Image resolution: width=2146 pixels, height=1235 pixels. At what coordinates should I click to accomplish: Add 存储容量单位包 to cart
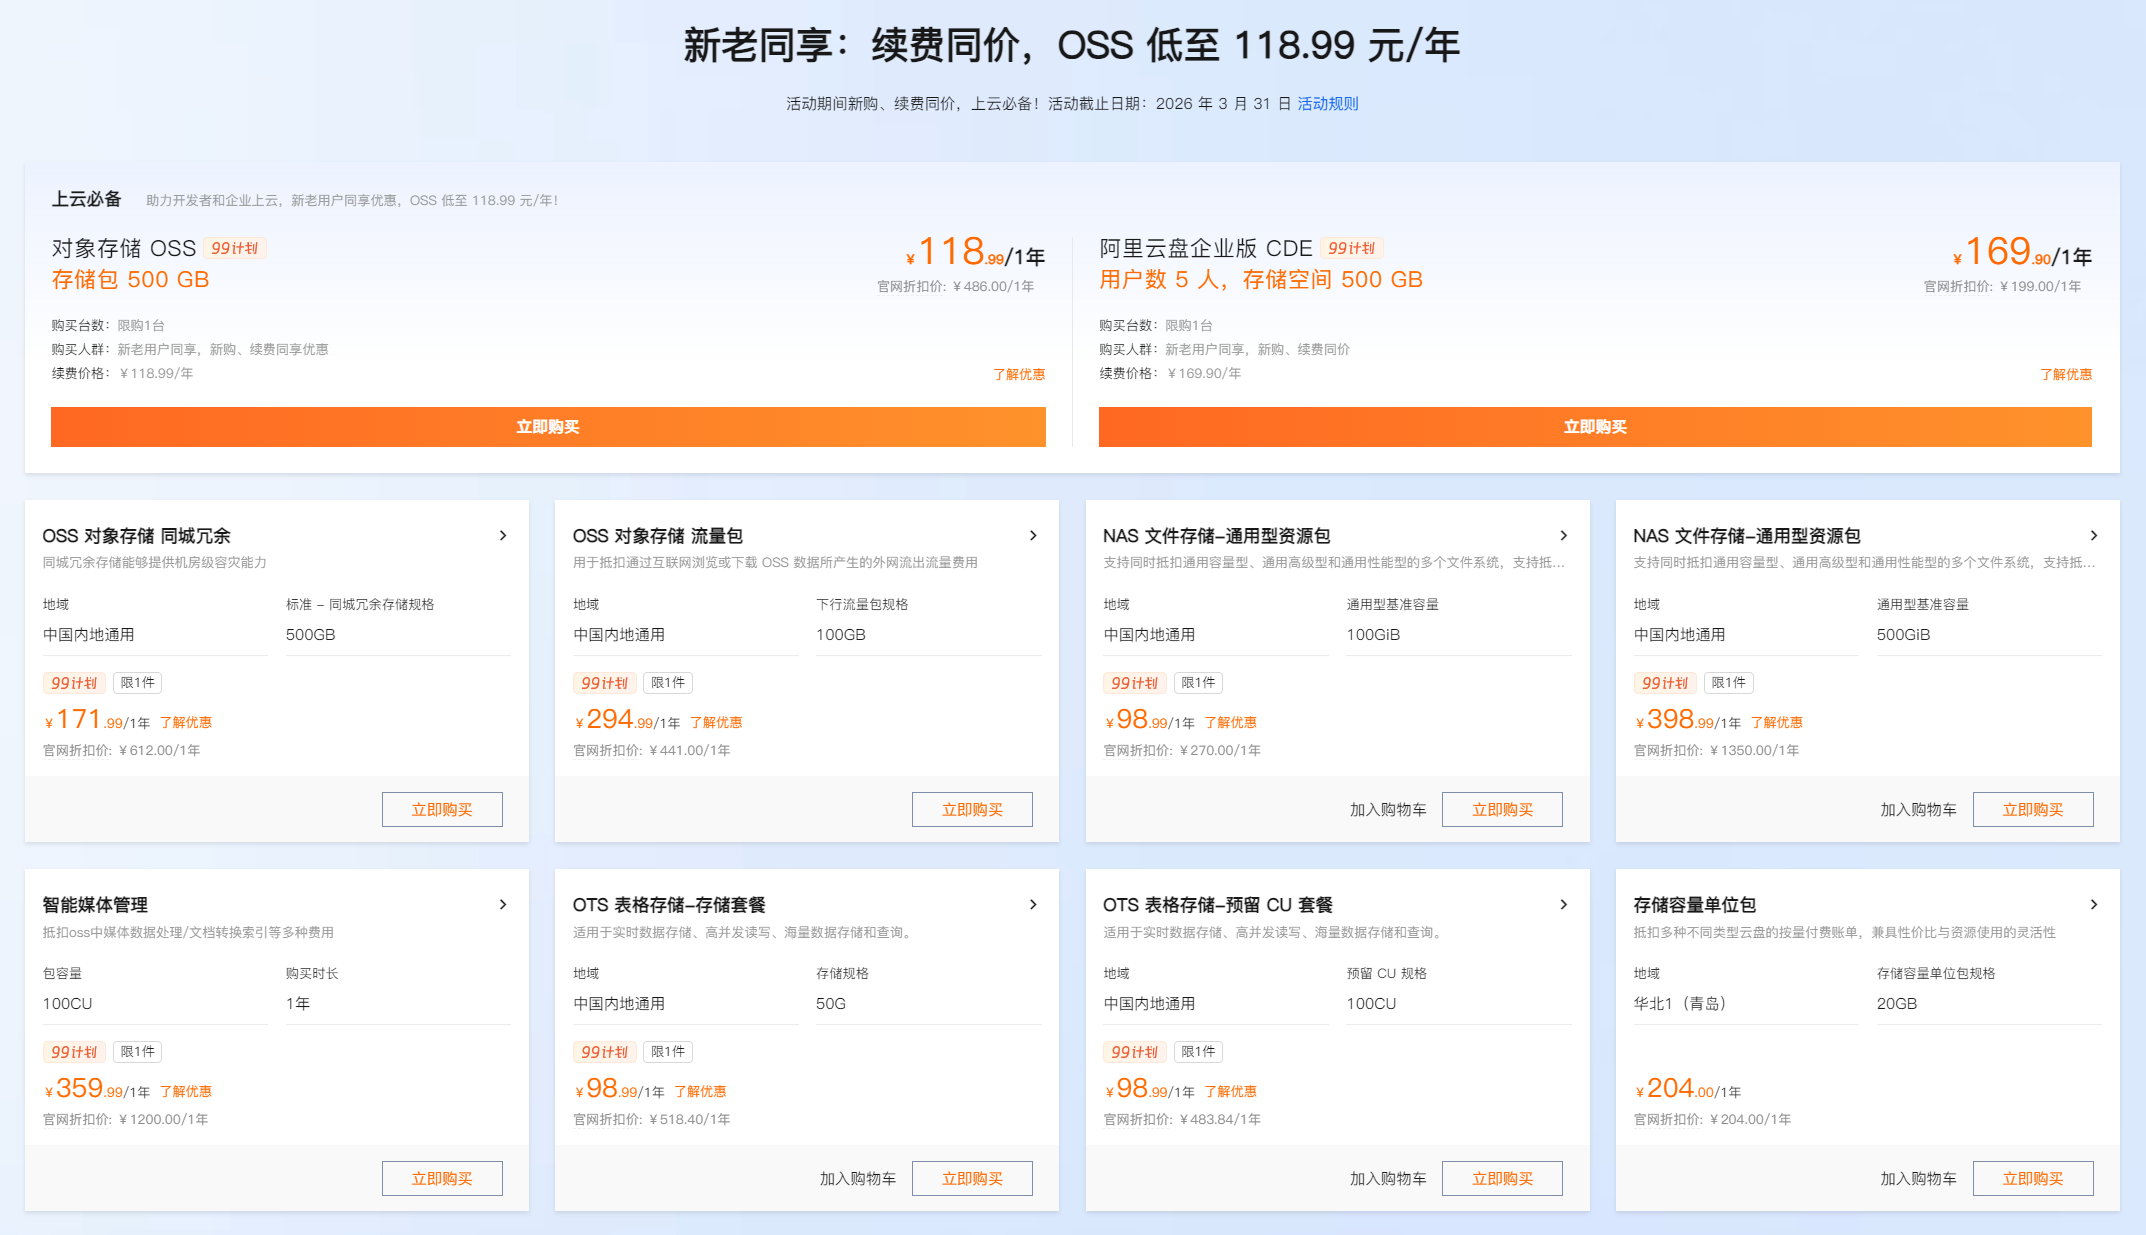click(x=1918, y=1179)
